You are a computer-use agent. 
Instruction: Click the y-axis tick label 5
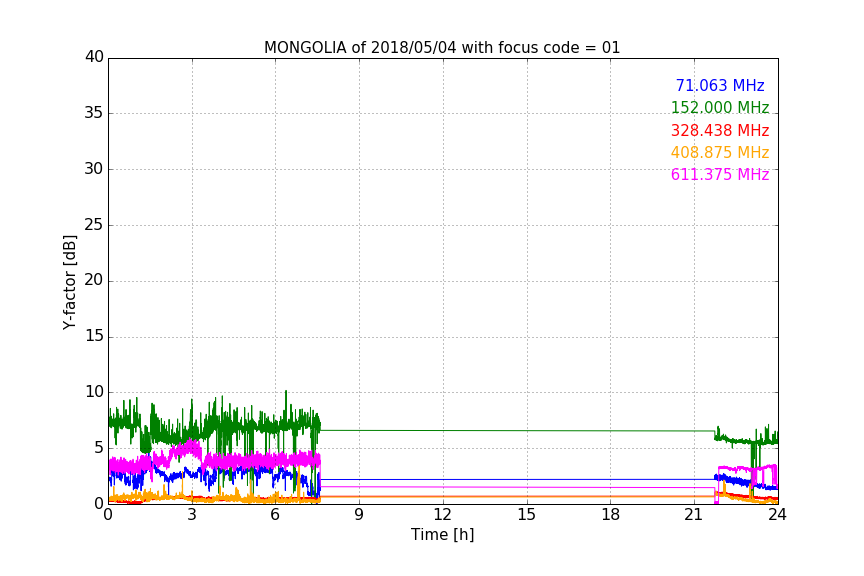[x=99, y=448]
